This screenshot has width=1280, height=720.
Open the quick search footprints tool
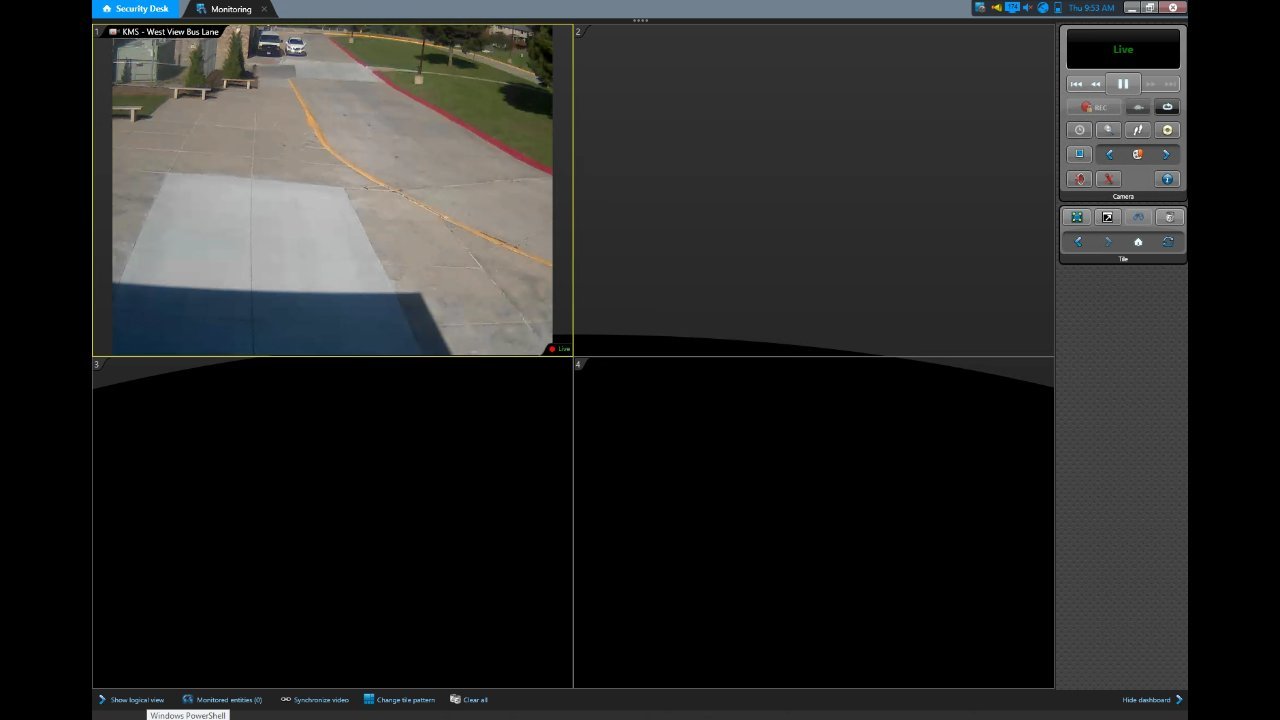(x=1137, y=130)
